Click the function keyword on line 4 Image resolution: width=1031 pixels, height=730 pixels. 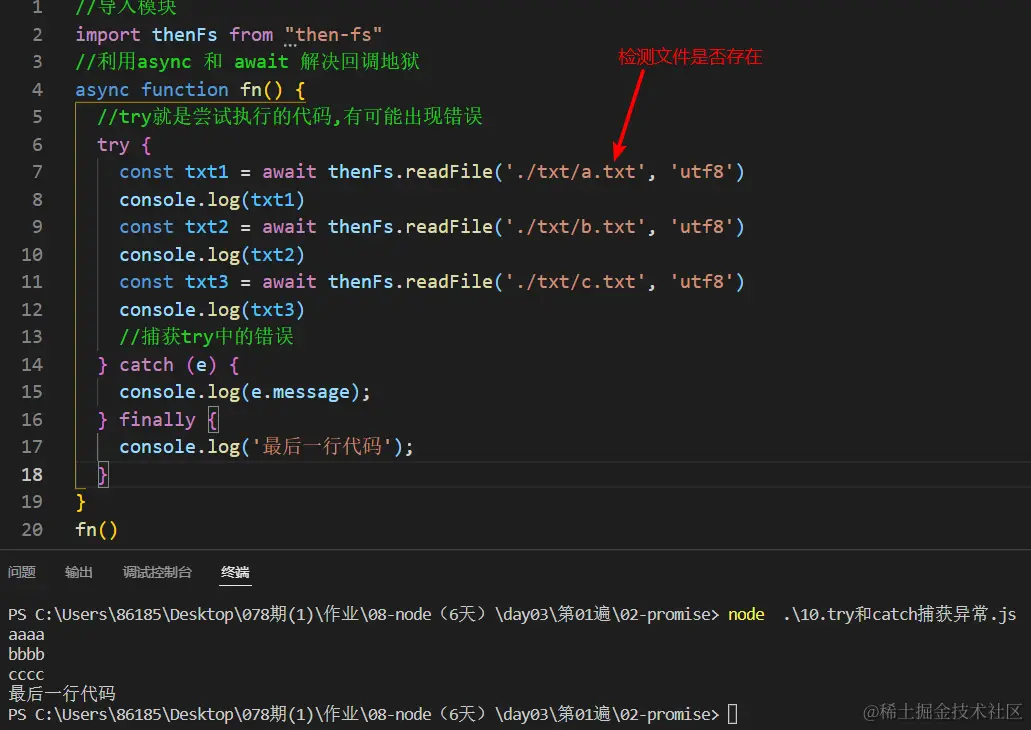[x=185, y=89]
